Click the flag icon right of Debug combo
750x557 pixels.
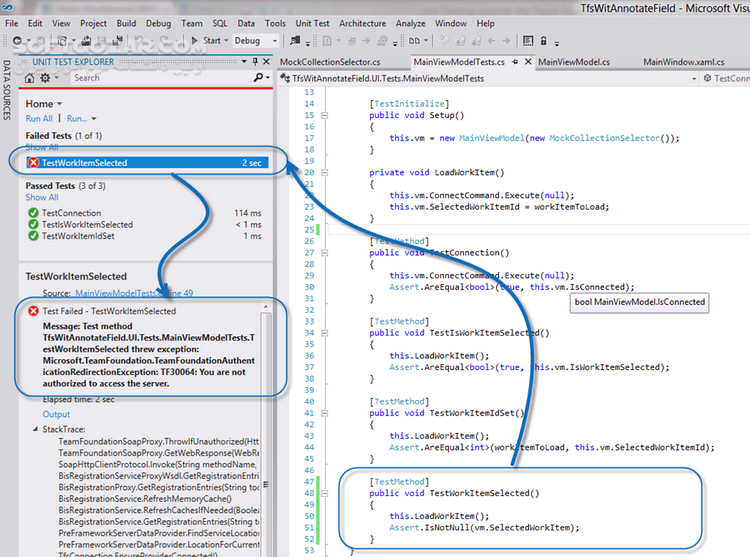pyautogui.click(x=295, y=41)
